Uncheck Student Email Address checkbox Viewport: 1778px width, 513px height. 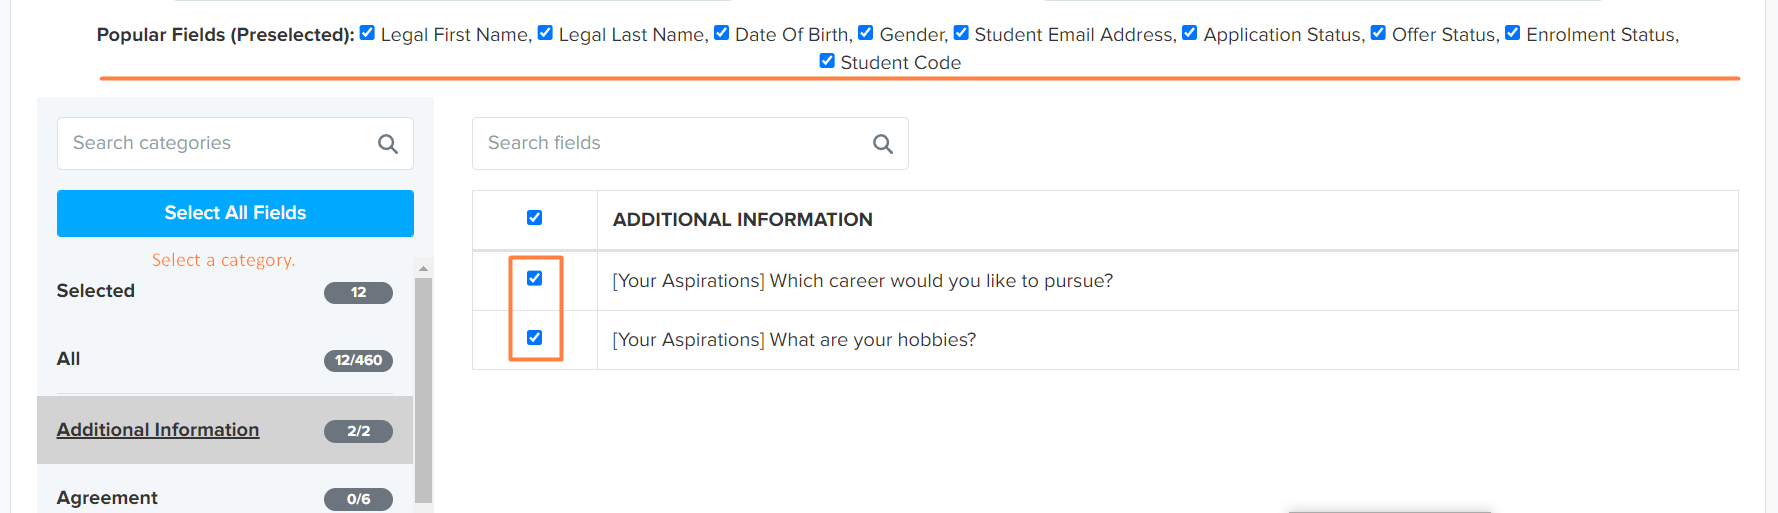(961, 33)
